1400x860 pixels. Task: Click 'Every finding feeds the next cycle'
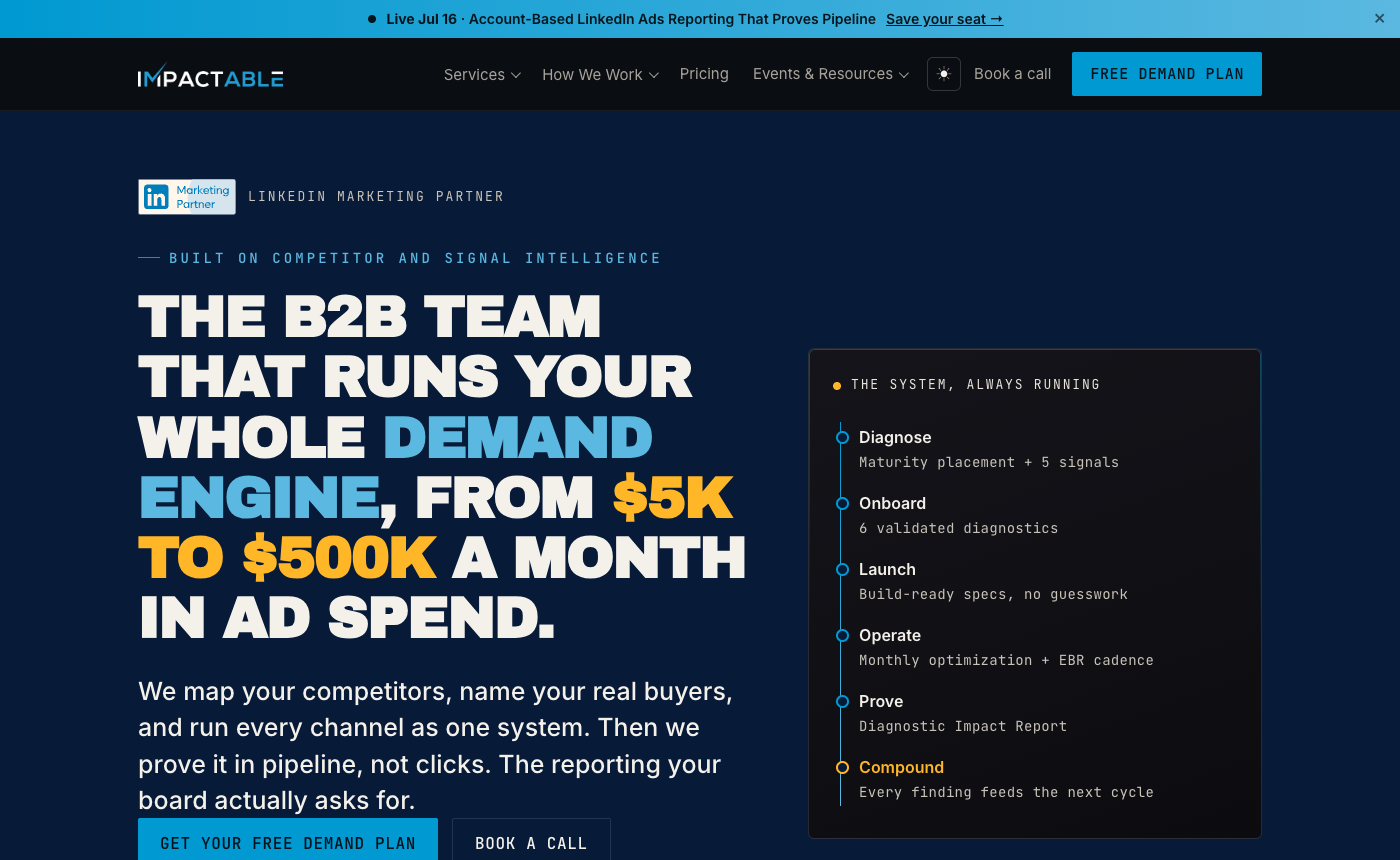click(1006, 792)
